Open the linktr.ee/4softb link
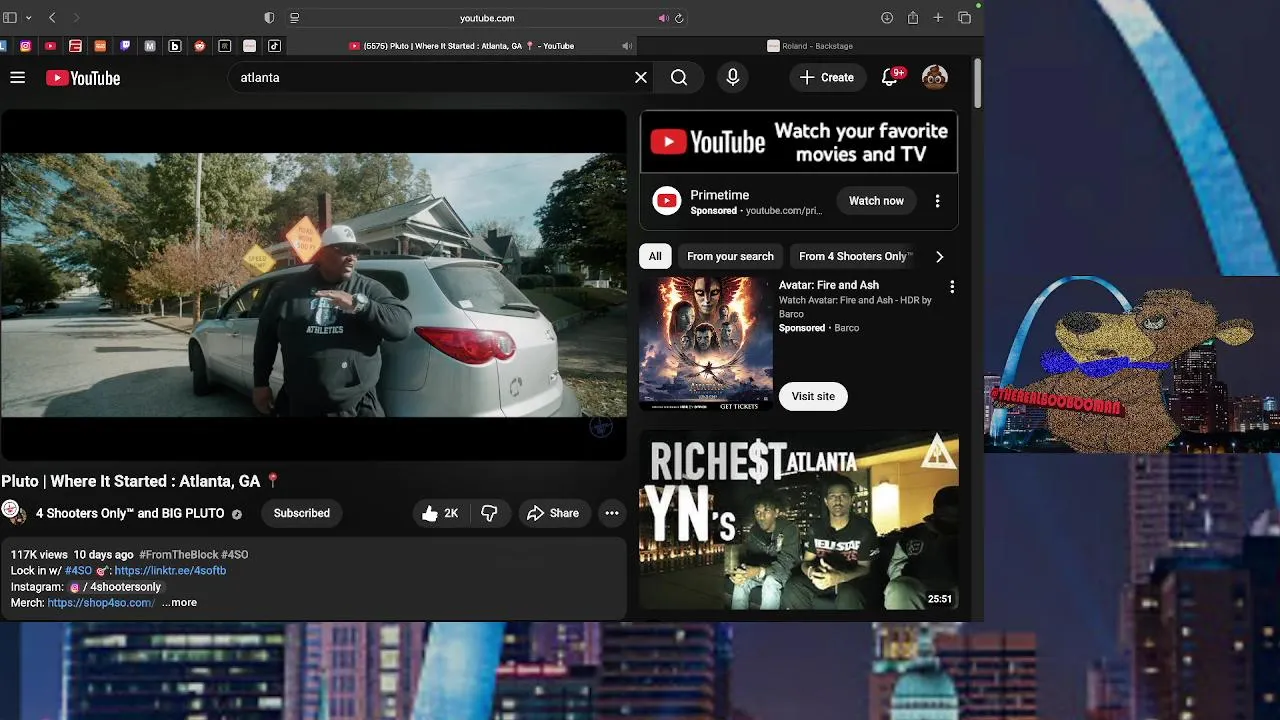The height and width of the screenshot is (720, 1280). pos(170,570)
